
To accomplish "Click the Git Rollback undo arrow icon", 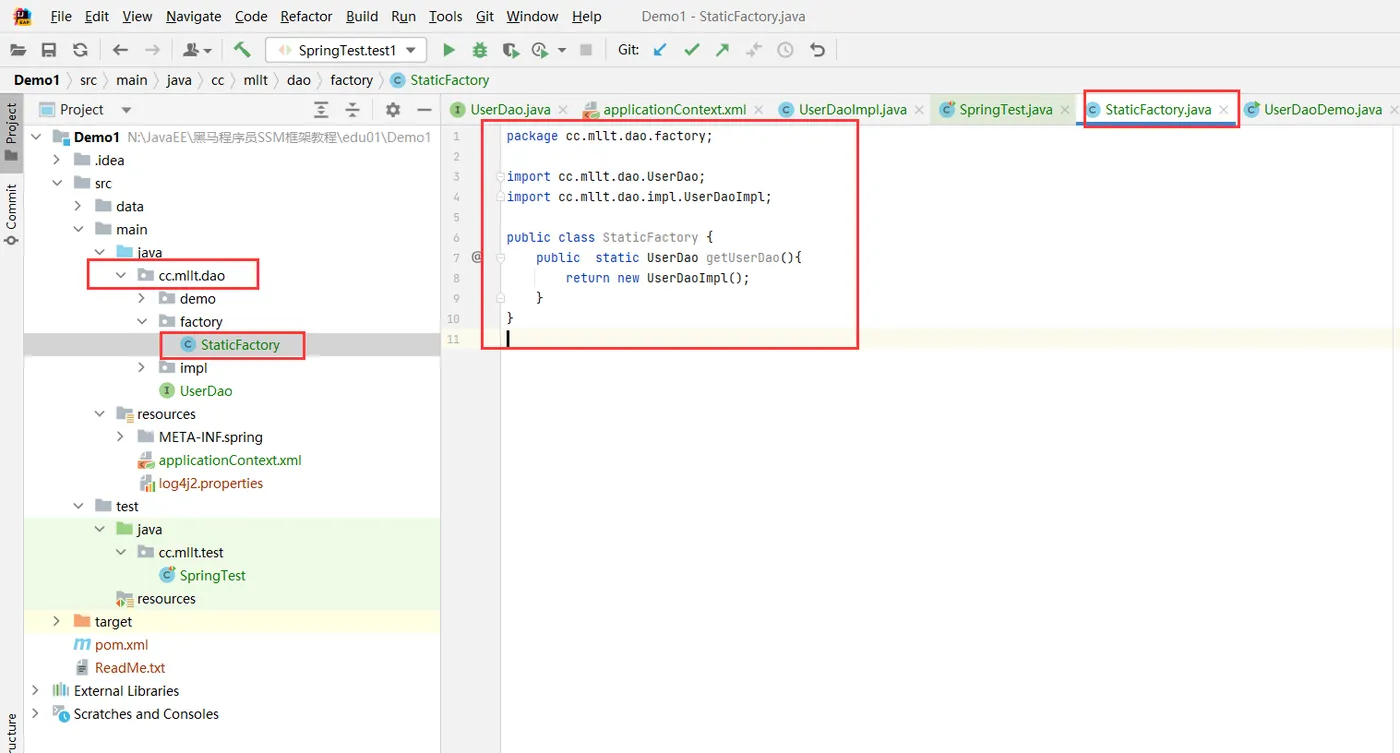I will [818, 50].
